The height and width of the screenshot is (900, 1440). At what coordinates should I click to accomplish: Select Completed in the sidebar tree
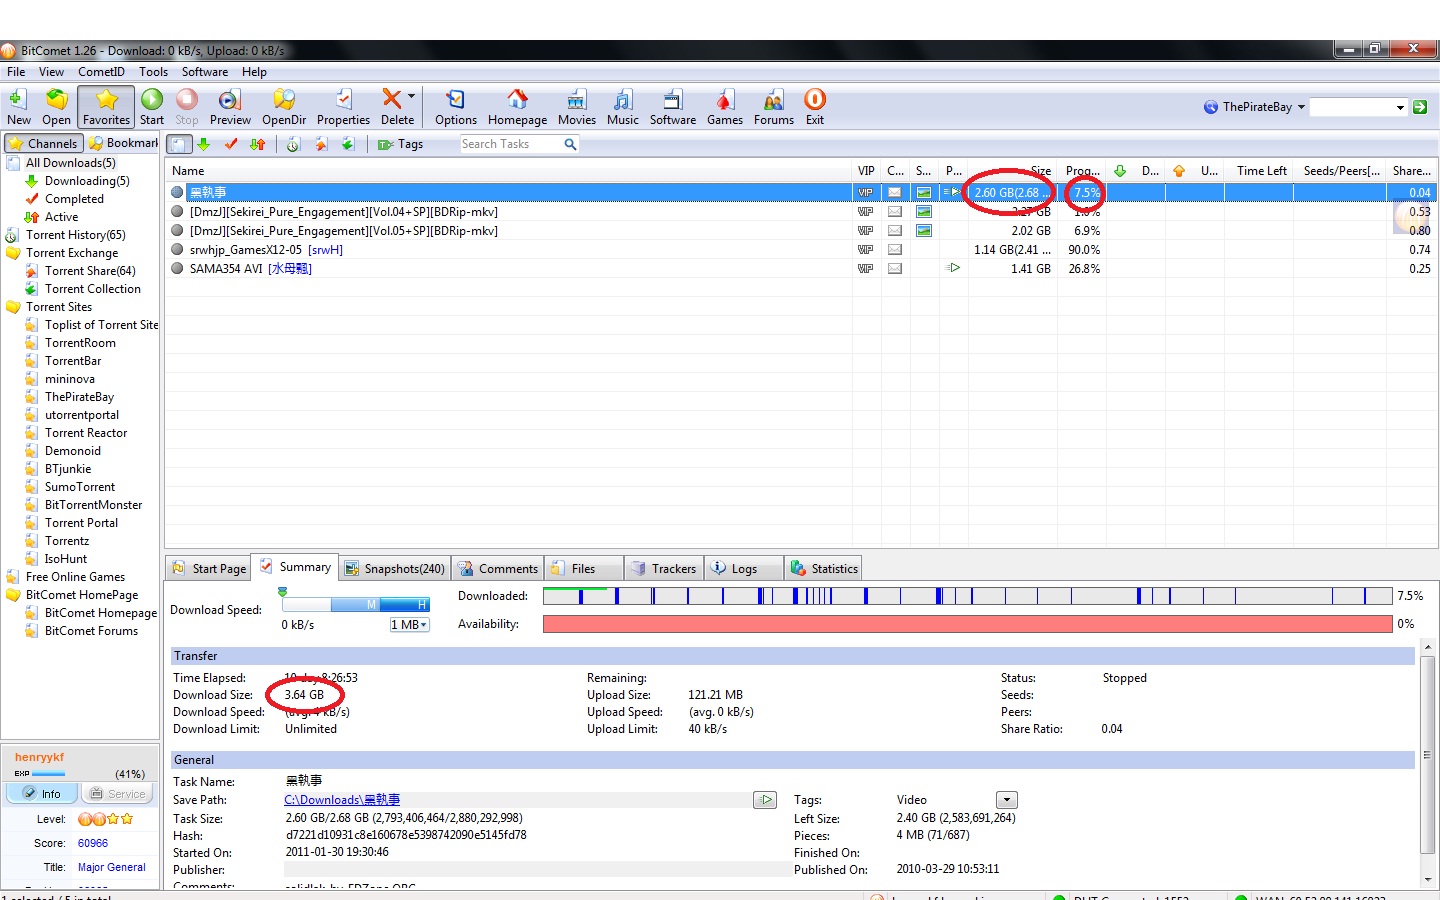(x=74, y=199)
